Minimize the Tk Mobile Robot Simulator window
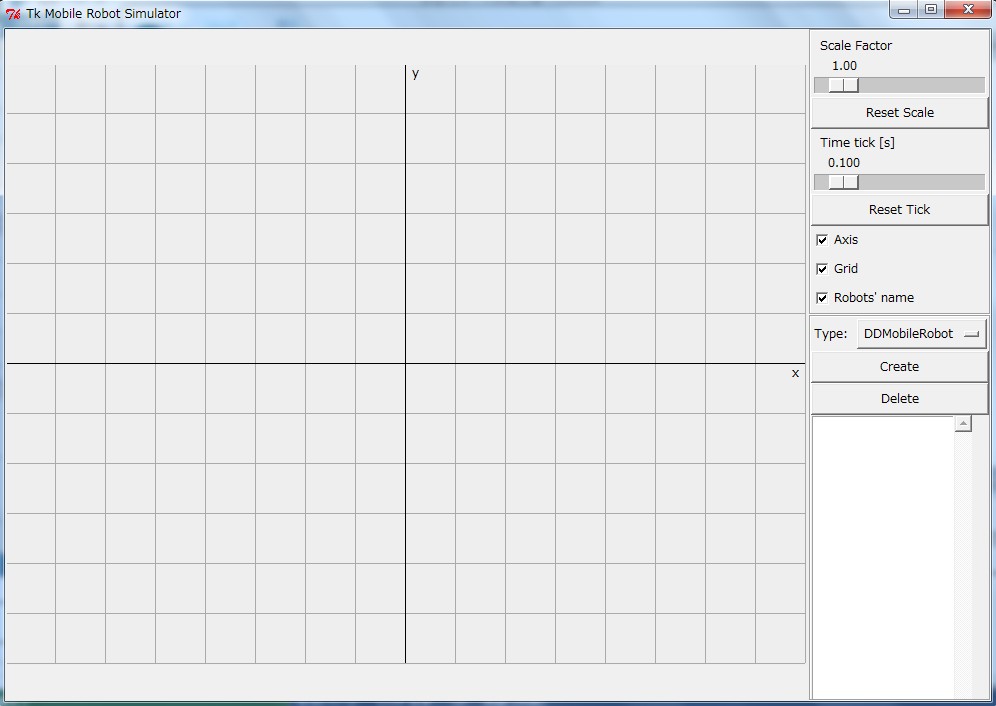 (x=904, y=10)
